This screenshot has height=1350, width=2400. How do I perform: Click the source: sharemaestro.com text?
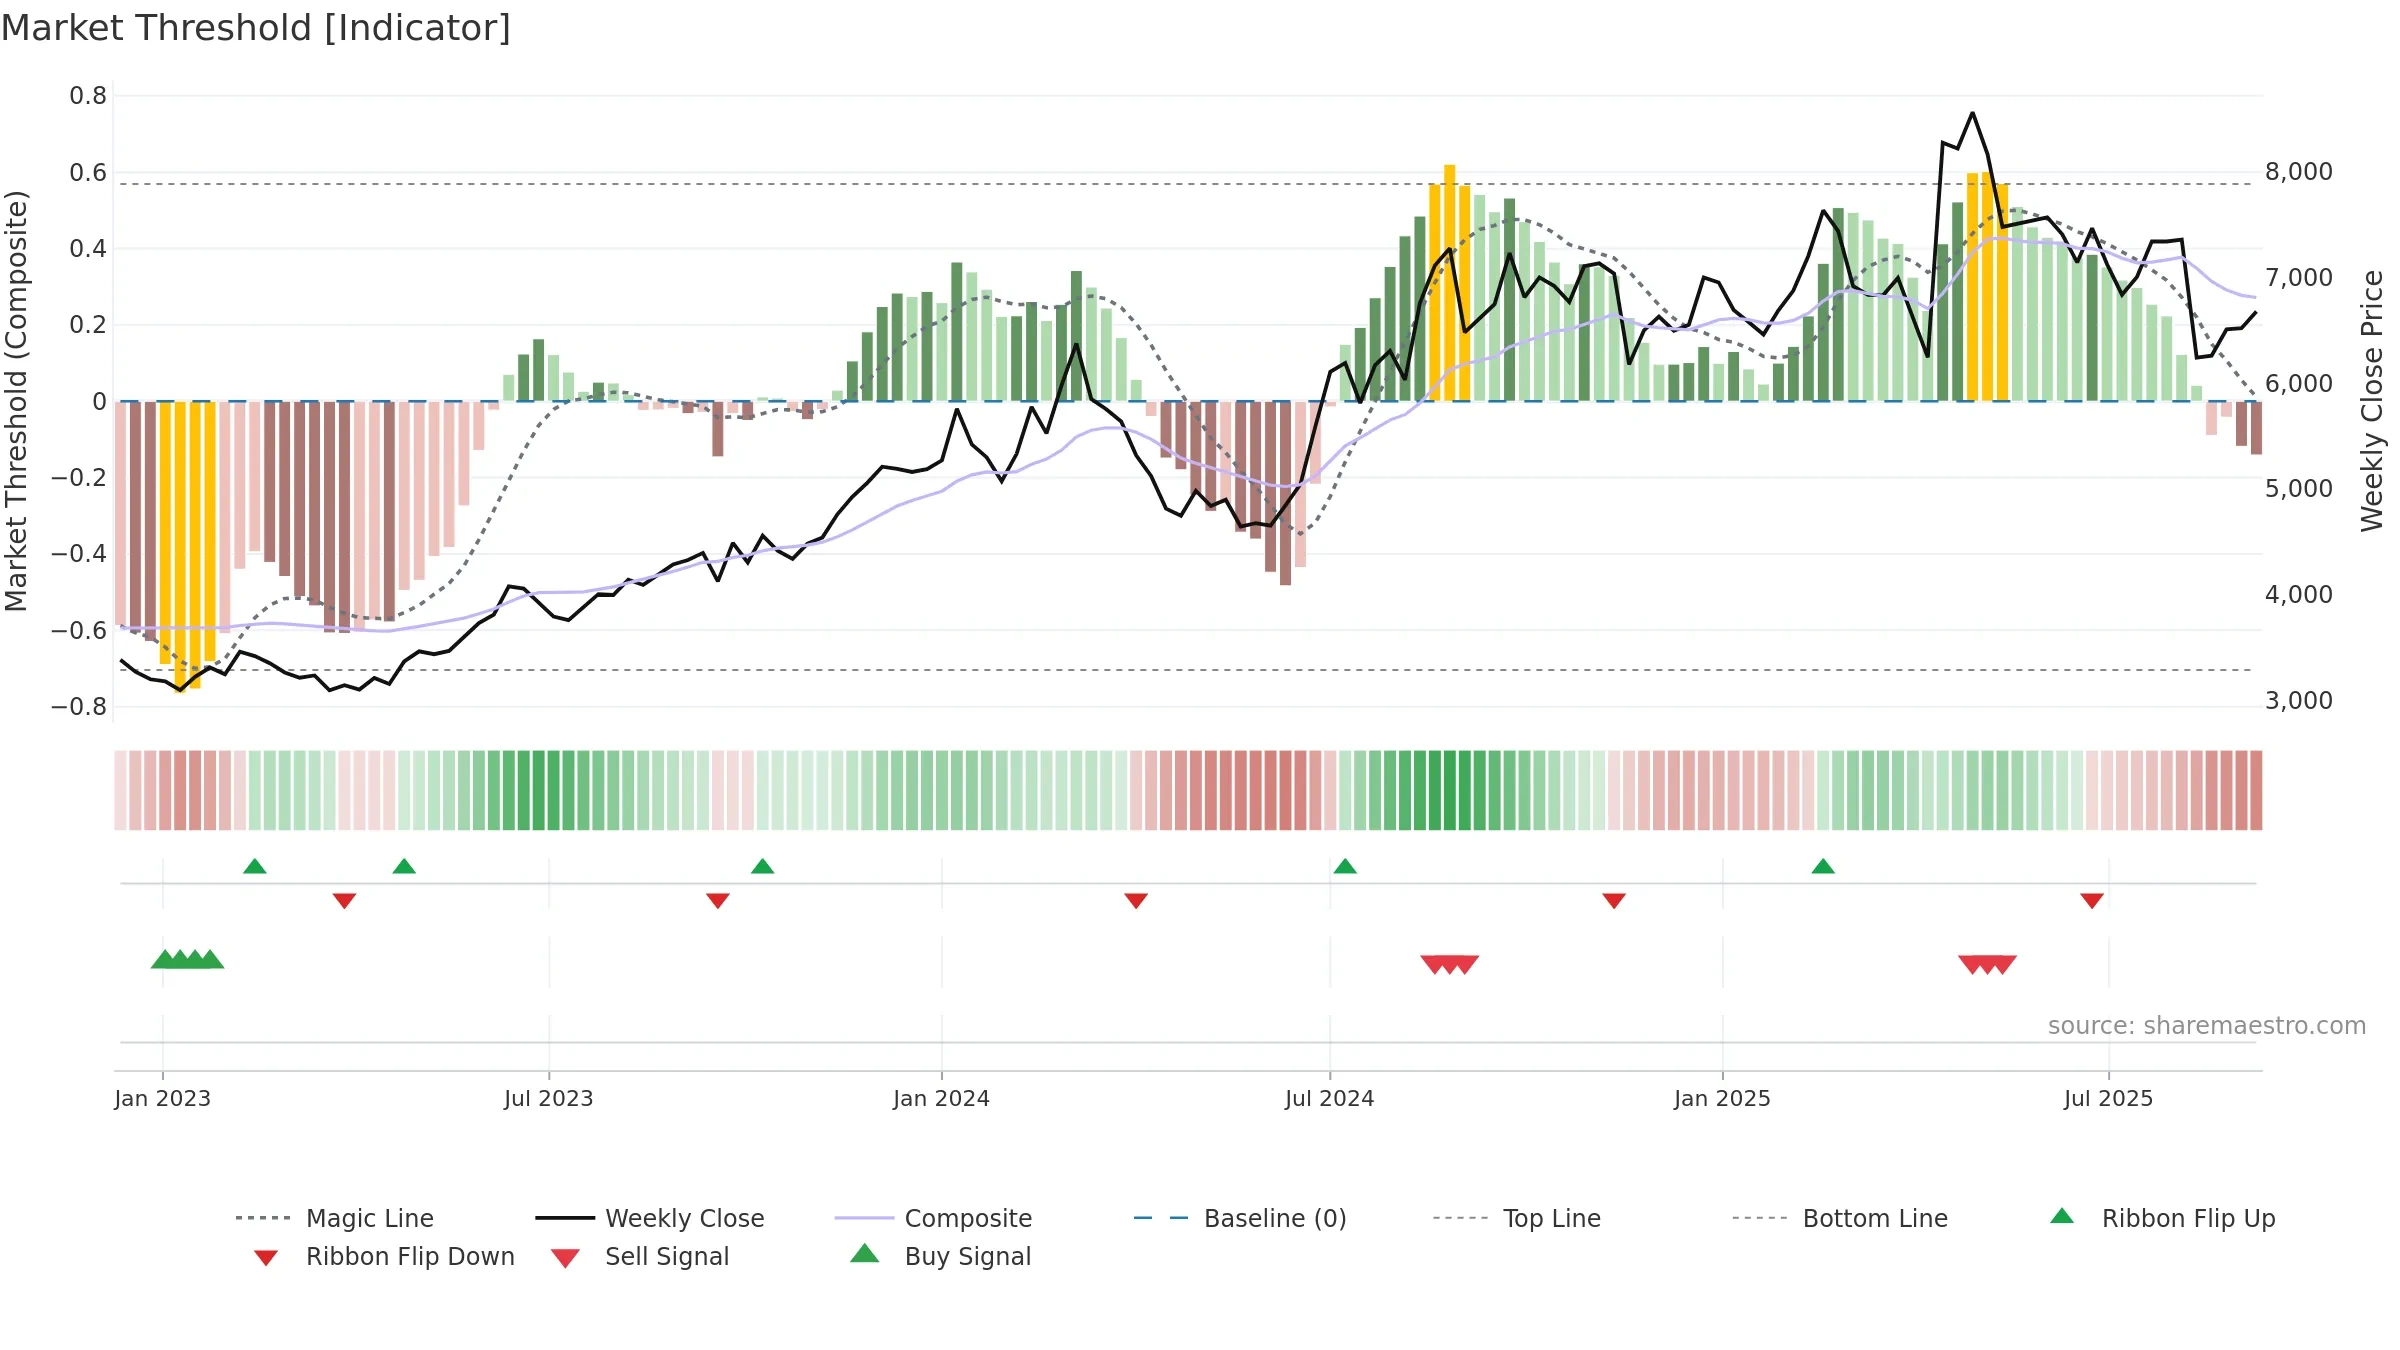pyautogui.click(x=2207, y=1026)
